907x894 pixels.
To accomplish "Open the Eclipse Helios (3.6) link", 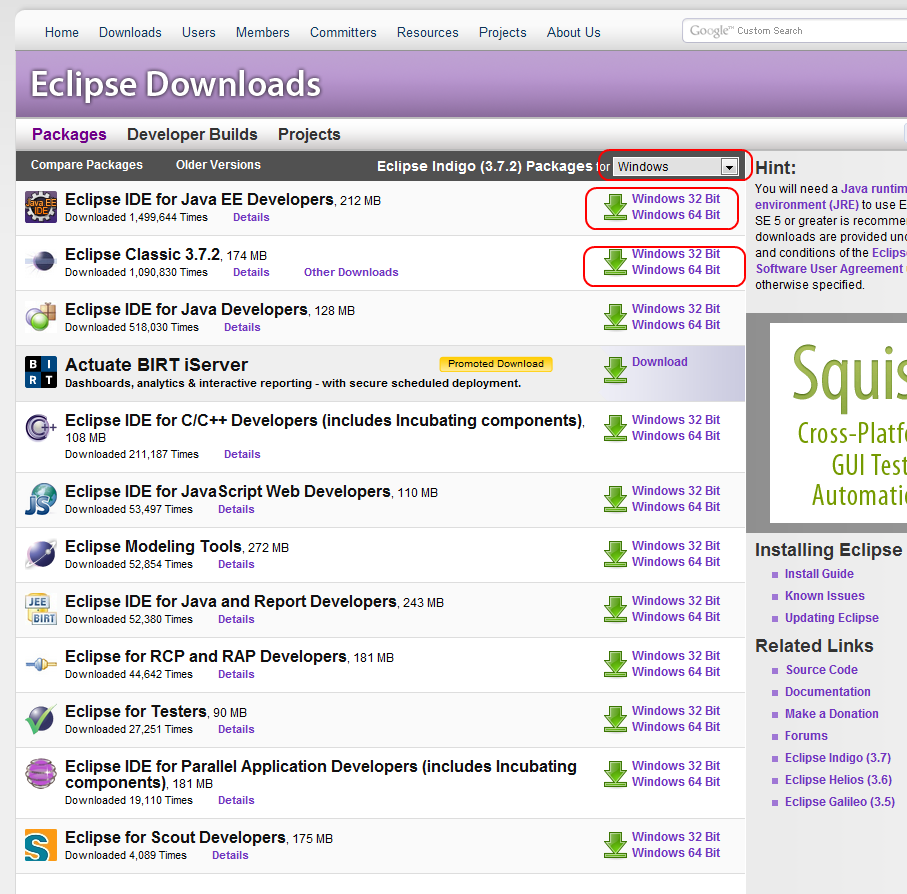I will (838, 780).
